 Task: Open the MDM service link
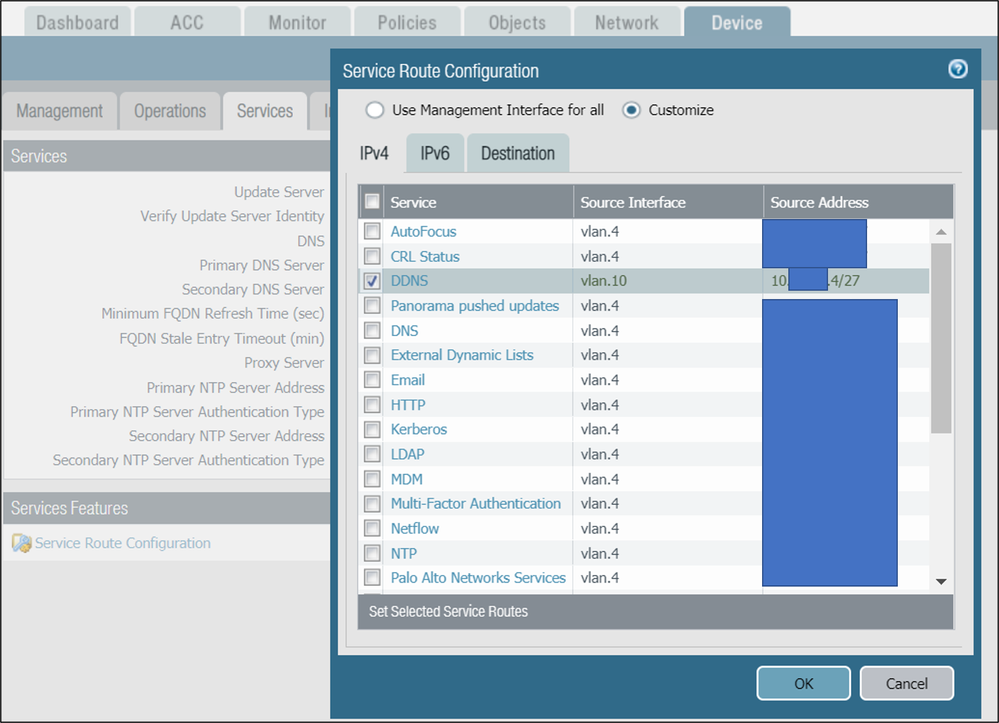click(x=406, y=479)
